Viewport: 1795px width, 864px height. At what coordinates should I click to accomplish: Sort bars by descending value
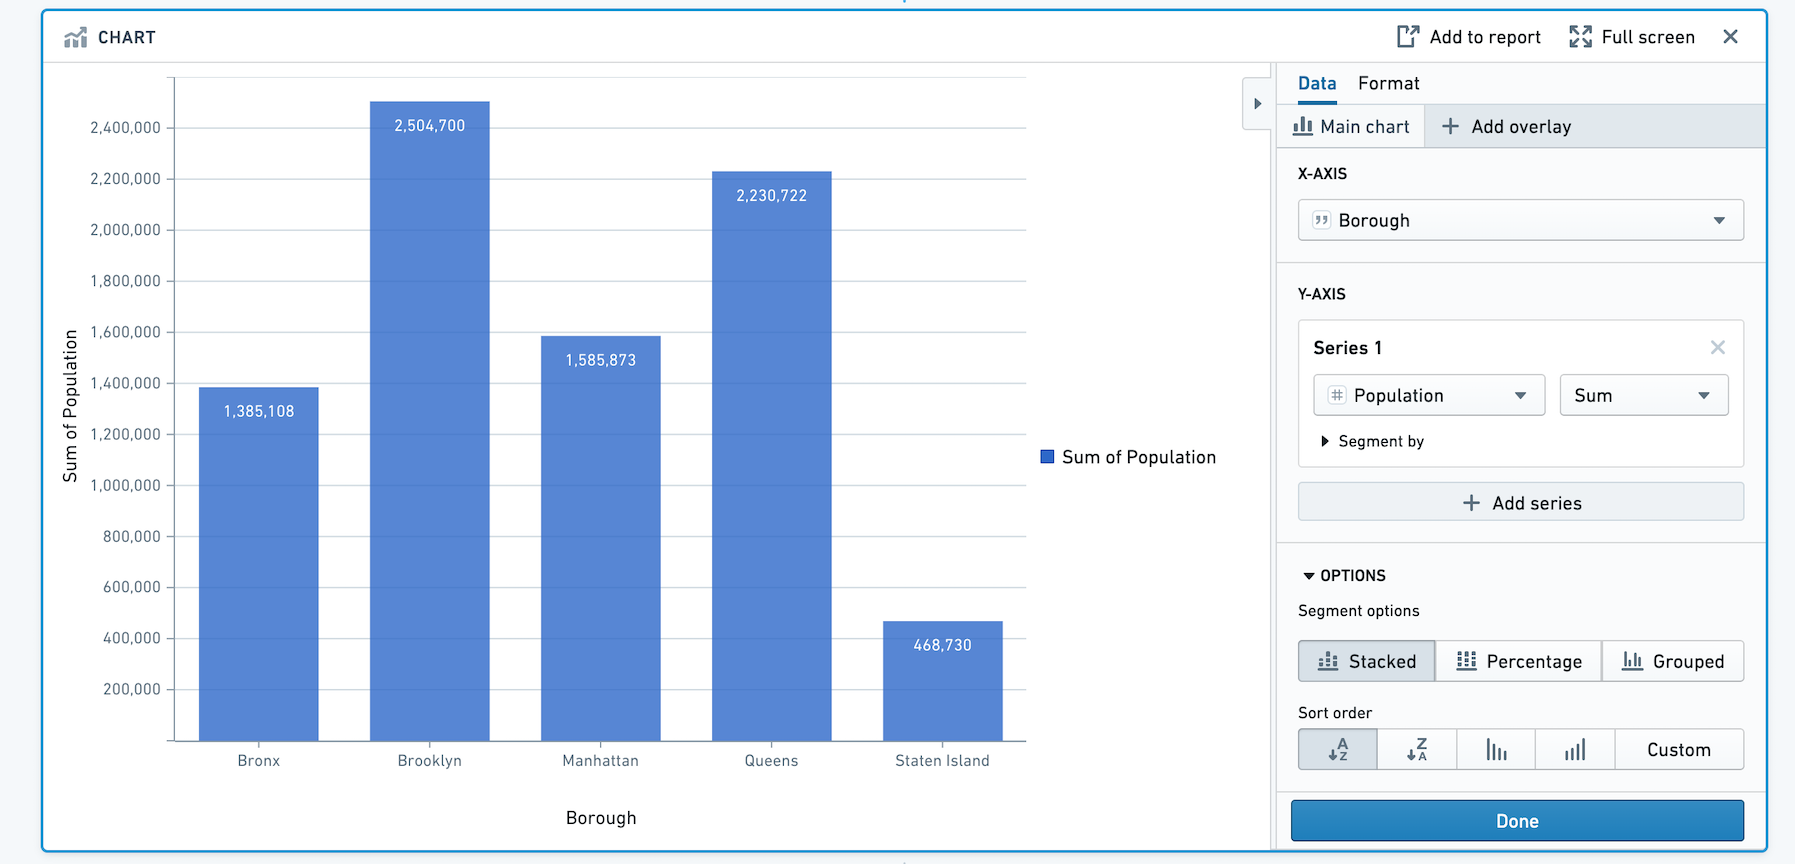1496,749
